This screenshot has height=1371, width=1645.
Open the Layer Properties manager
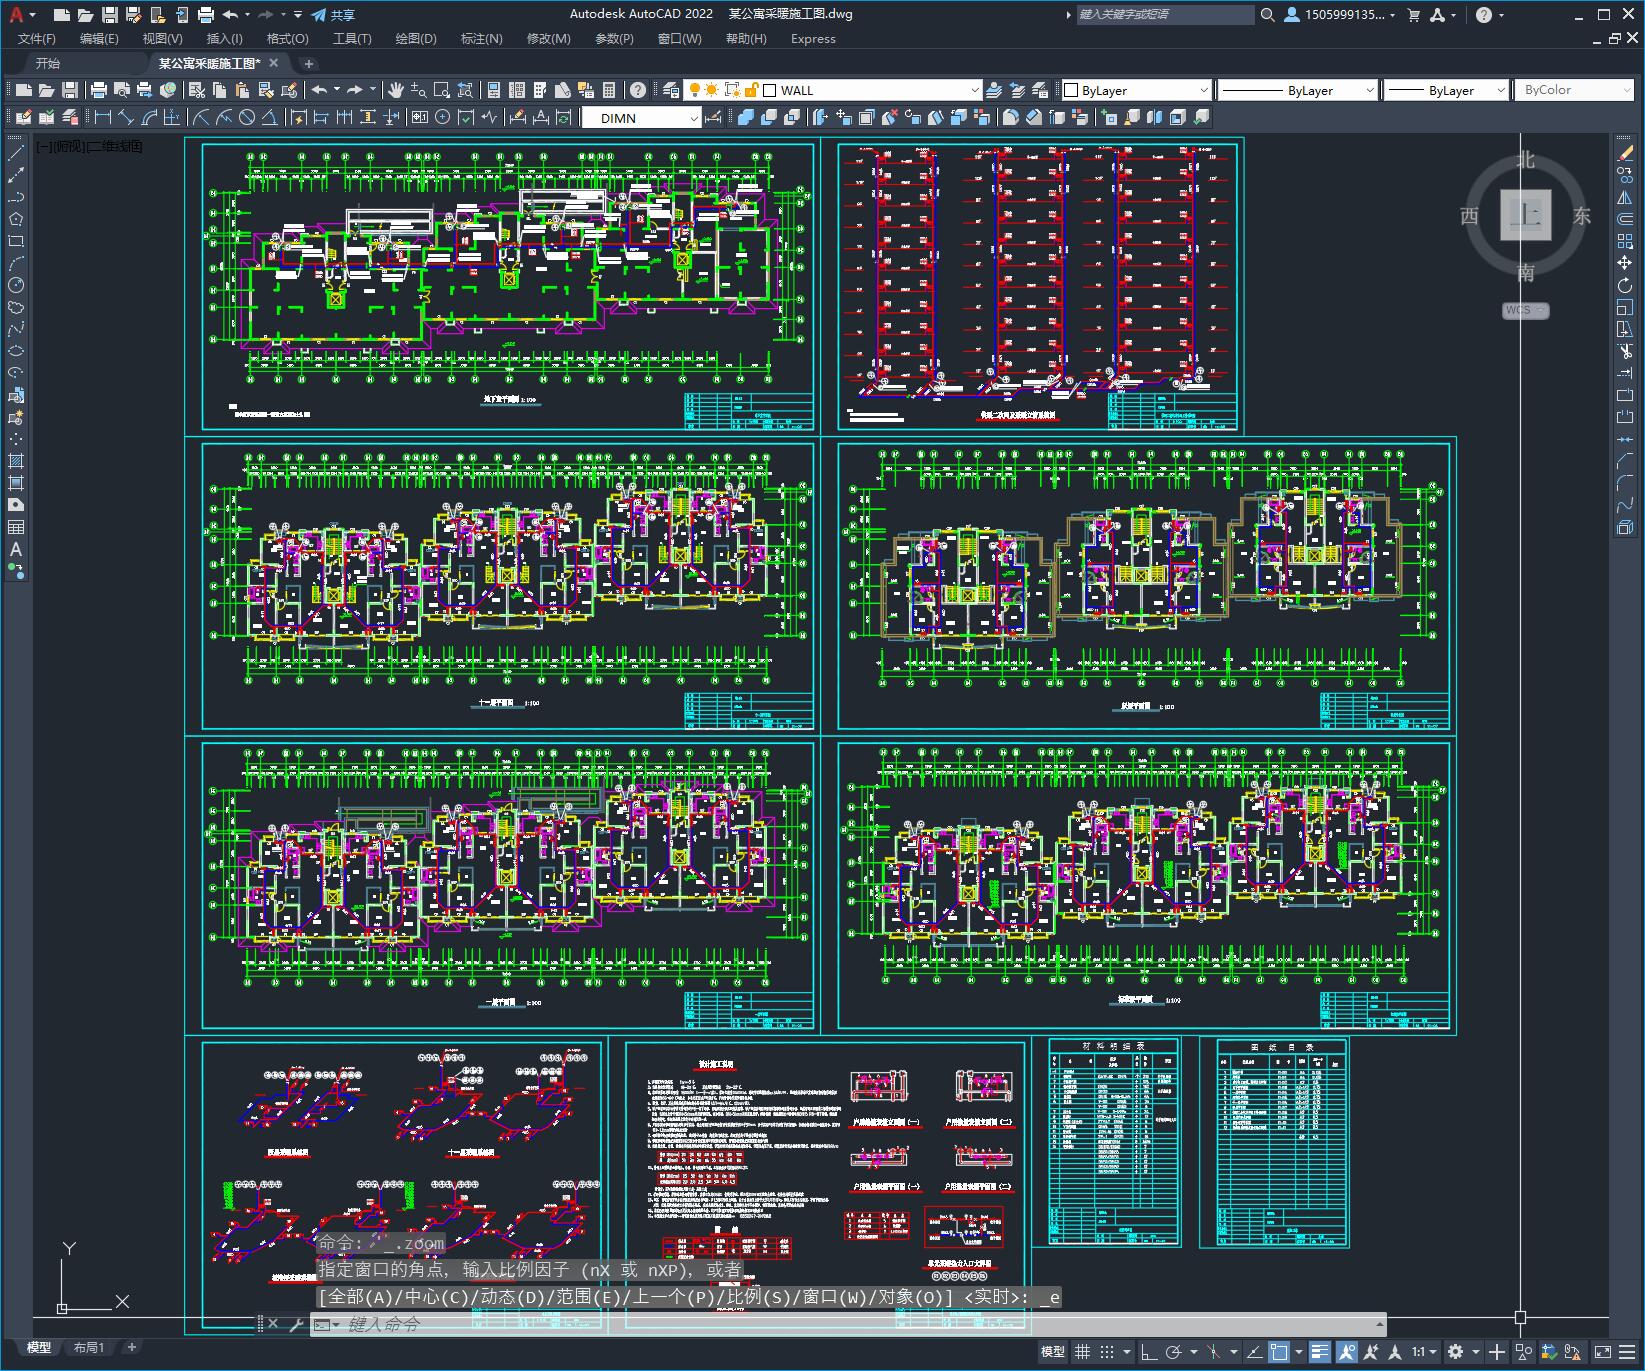tap(670, 90)
